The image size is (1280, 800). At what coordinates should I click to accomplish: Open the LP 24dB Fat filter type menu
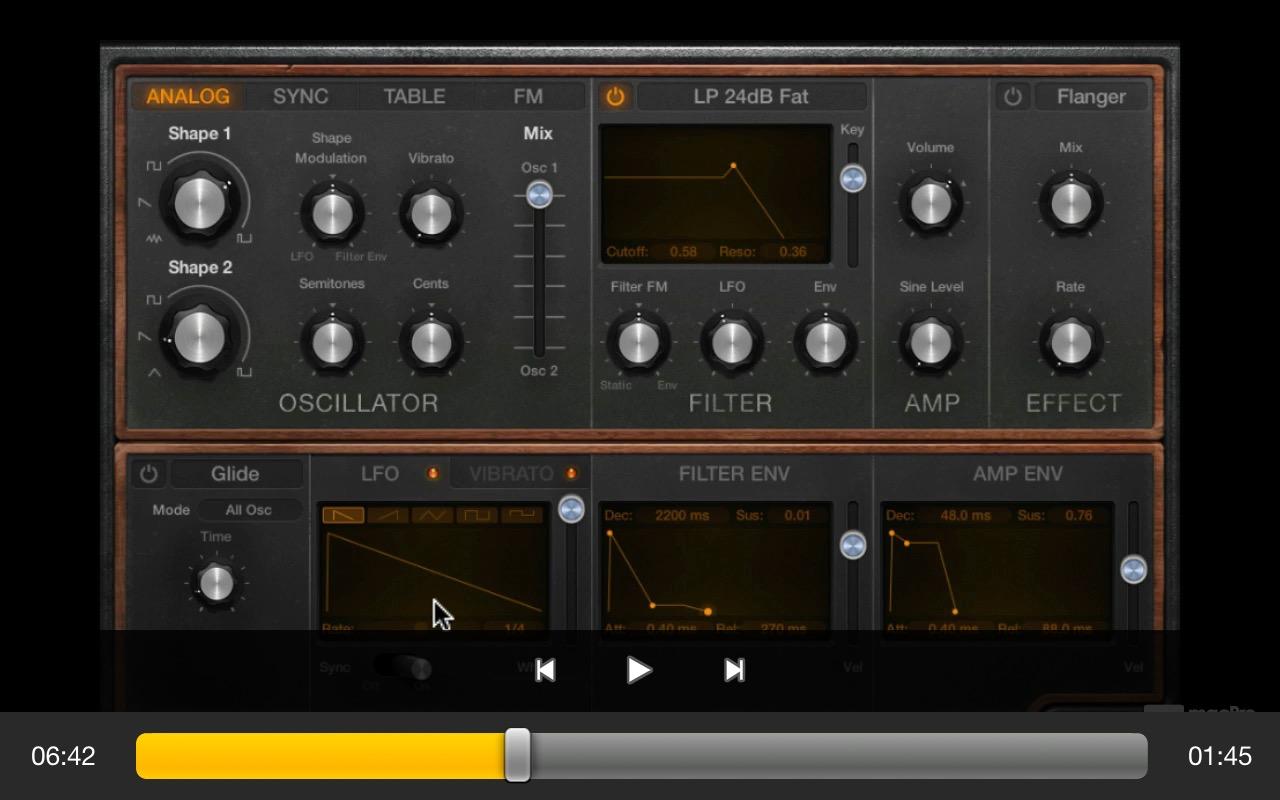click(751, 97)
